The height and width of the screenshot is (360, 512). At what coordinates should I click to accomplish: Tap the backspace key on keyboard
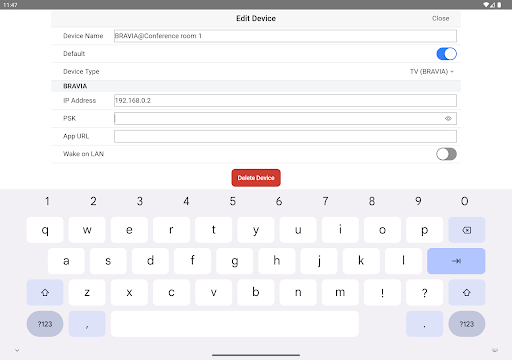466,230
